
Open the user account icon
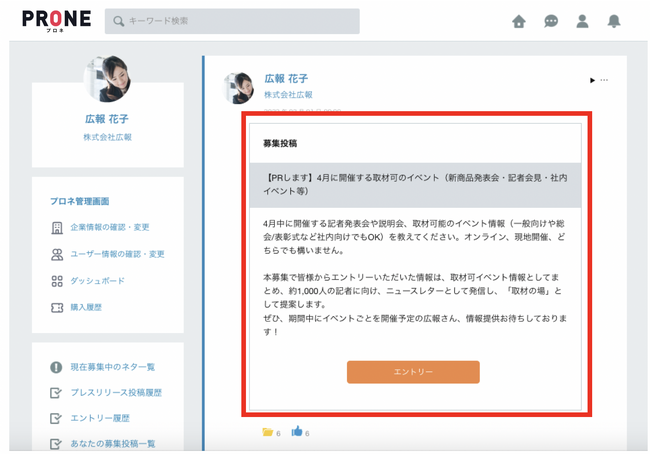point(582,21)
